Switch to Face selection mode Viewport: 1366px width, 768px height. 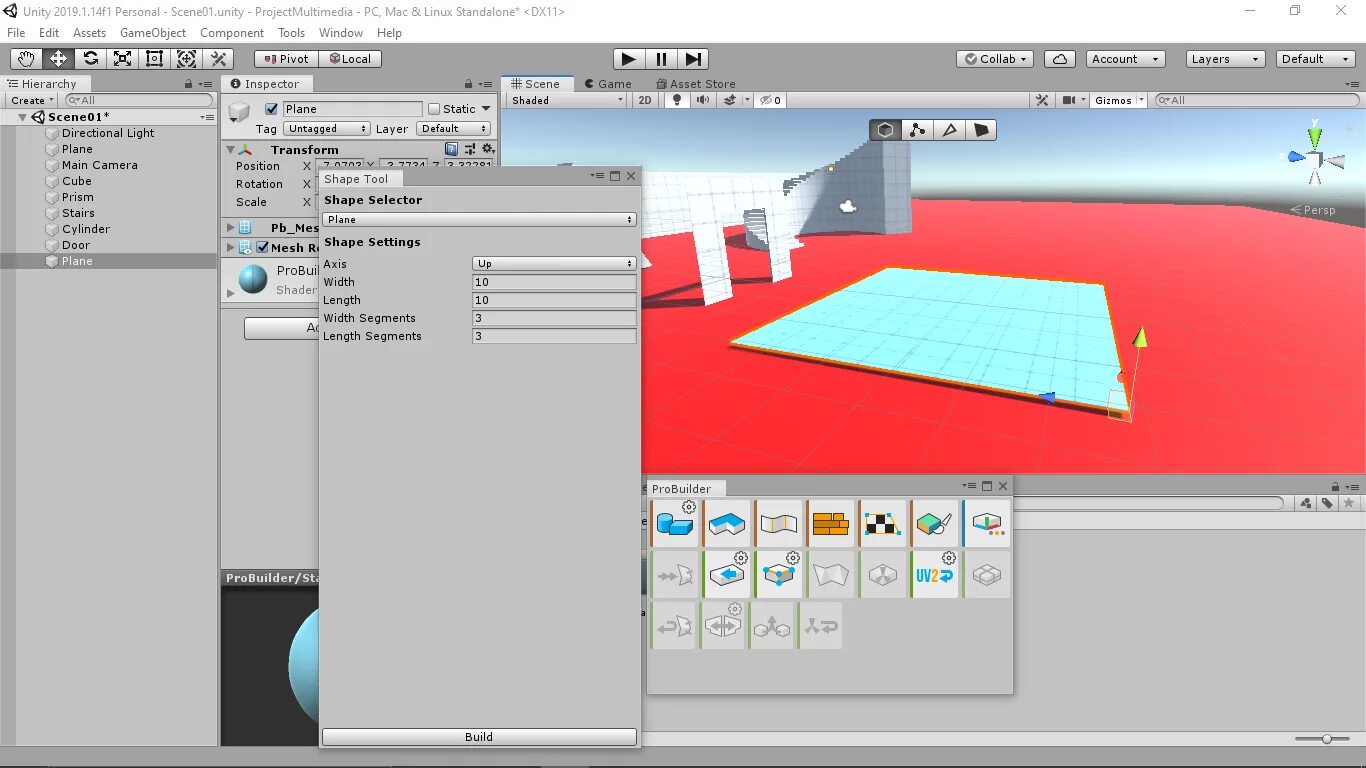click(982, 130)
